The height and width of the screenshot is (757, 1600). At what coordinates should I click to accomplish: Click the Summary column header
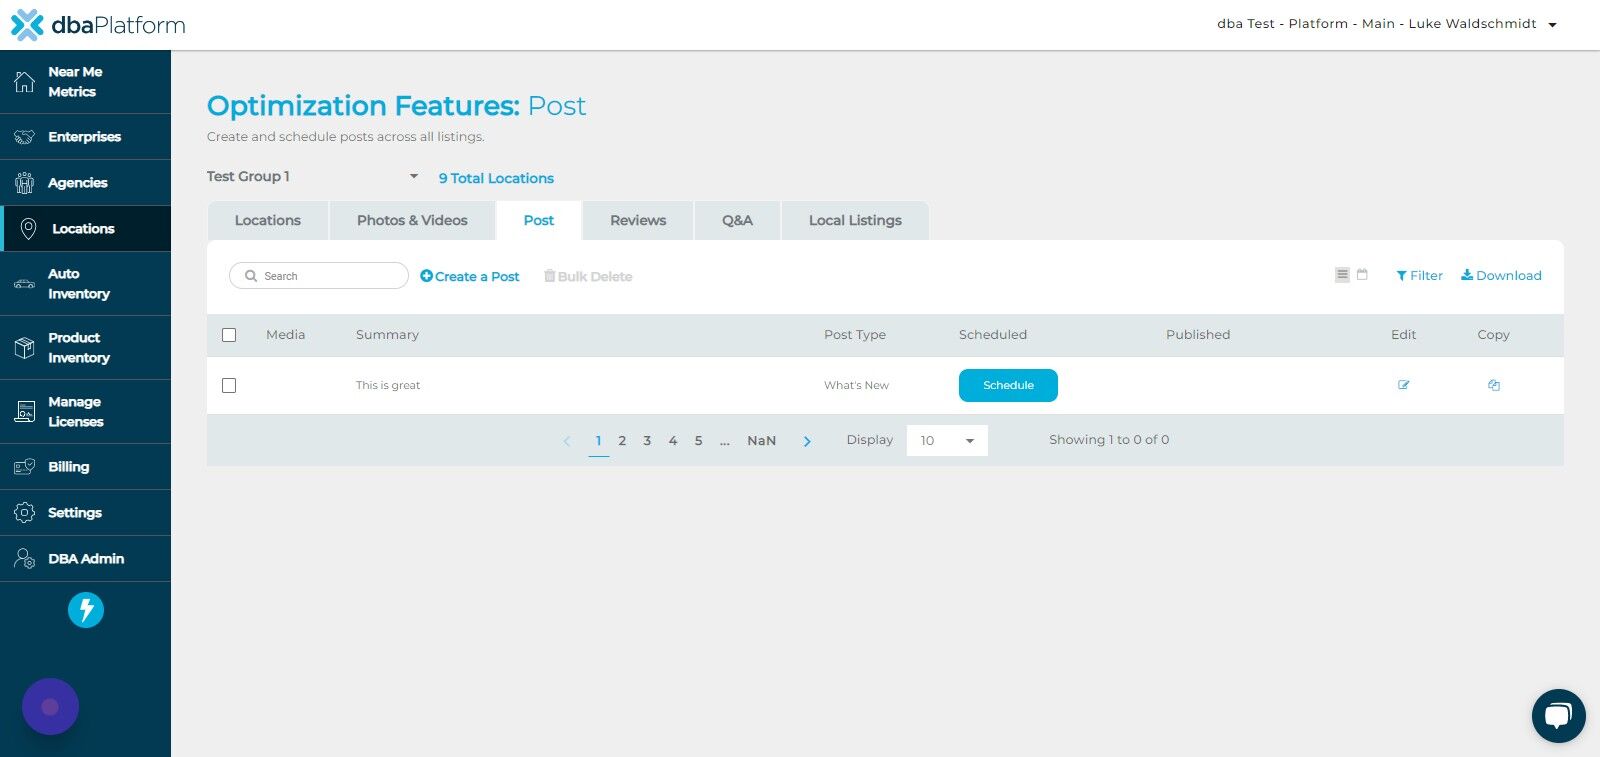(387, 335)
